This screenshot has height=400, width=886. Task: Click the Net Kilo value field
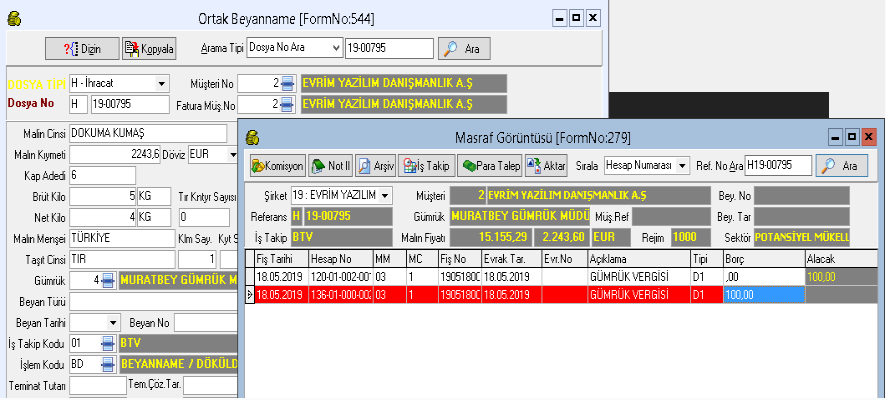click(x=102, y=218)
